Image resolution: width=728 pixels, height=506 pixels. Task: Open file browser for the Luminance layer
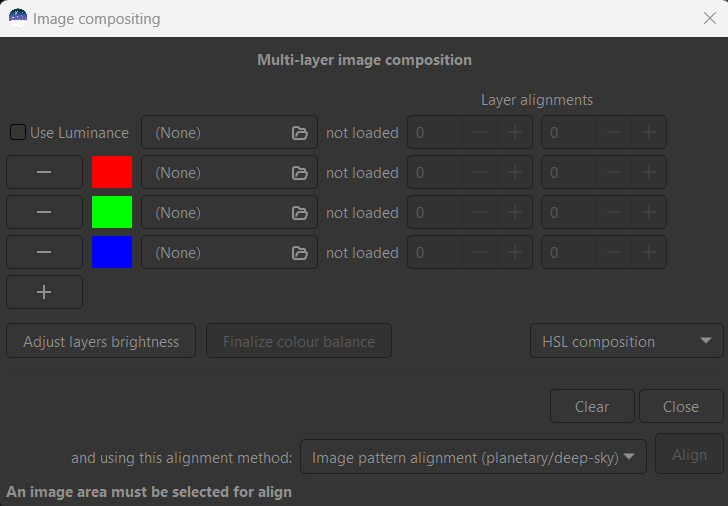click(x=299, y=133)
